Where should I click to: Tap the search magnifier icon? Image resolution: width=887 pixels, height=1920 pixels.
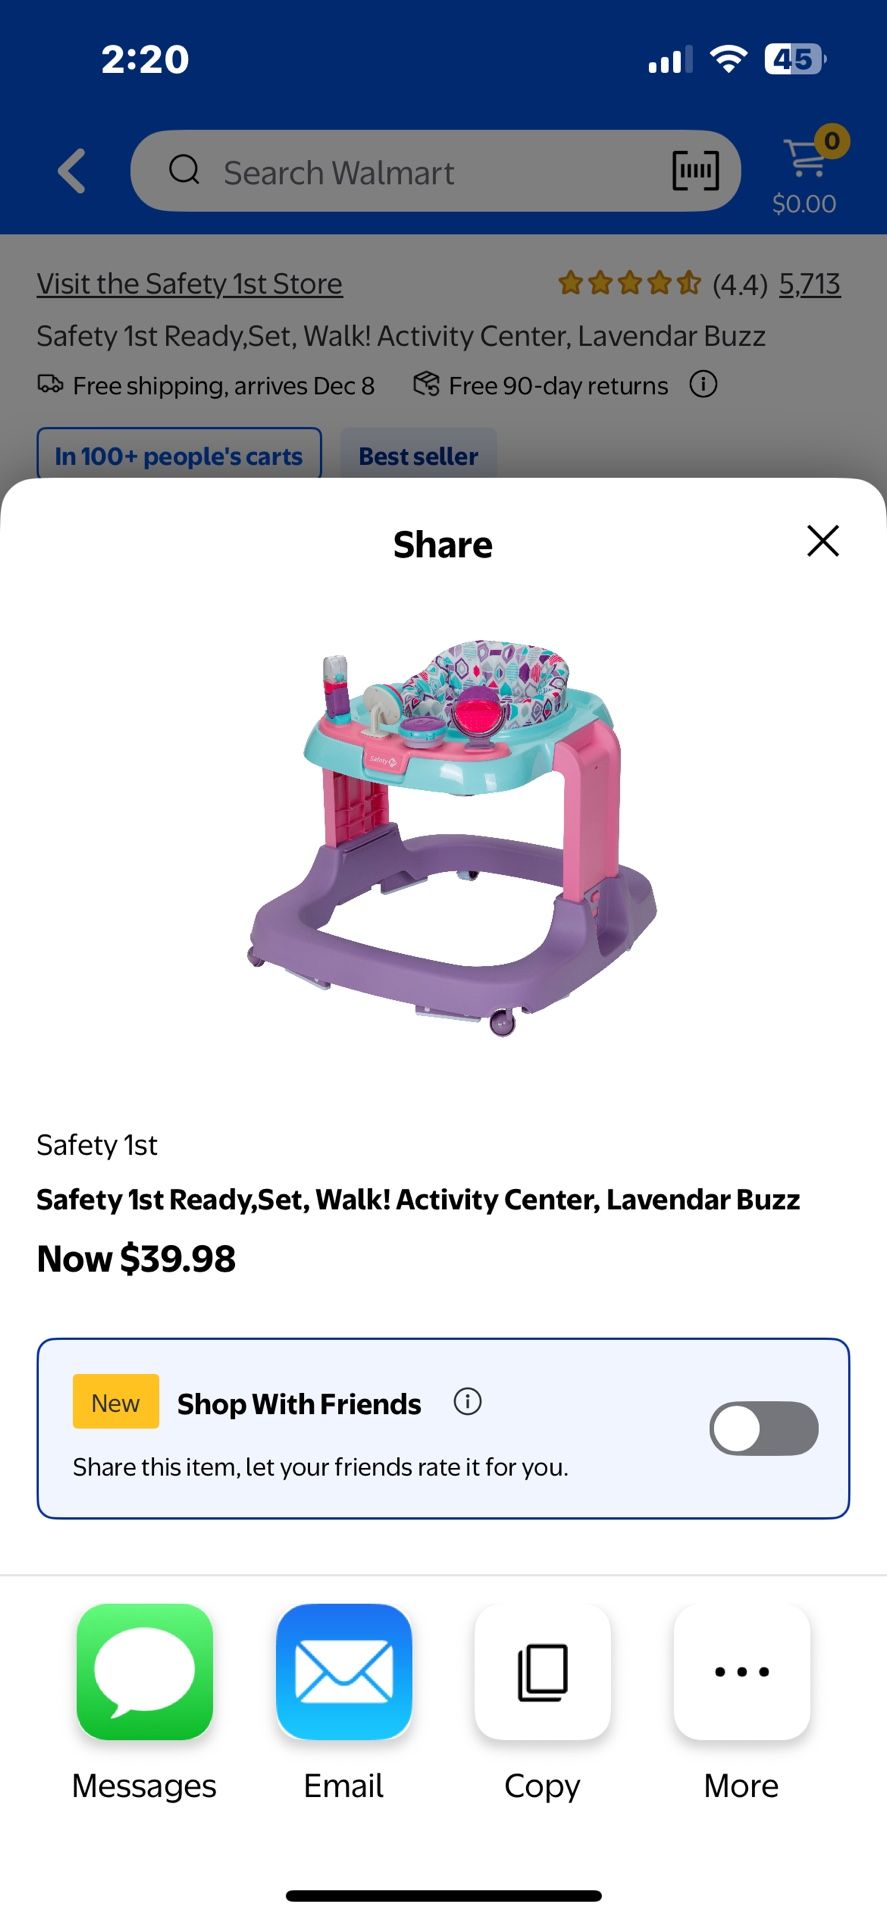184,171
